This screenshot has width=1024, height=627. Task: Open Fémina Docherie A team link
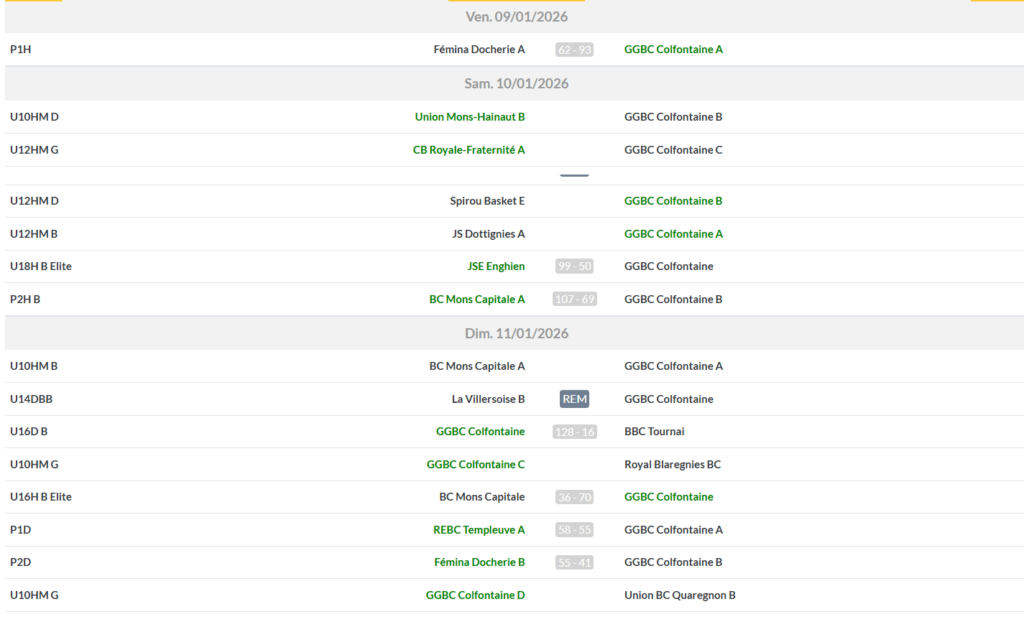pyautogui.click(x=479, y=49)
